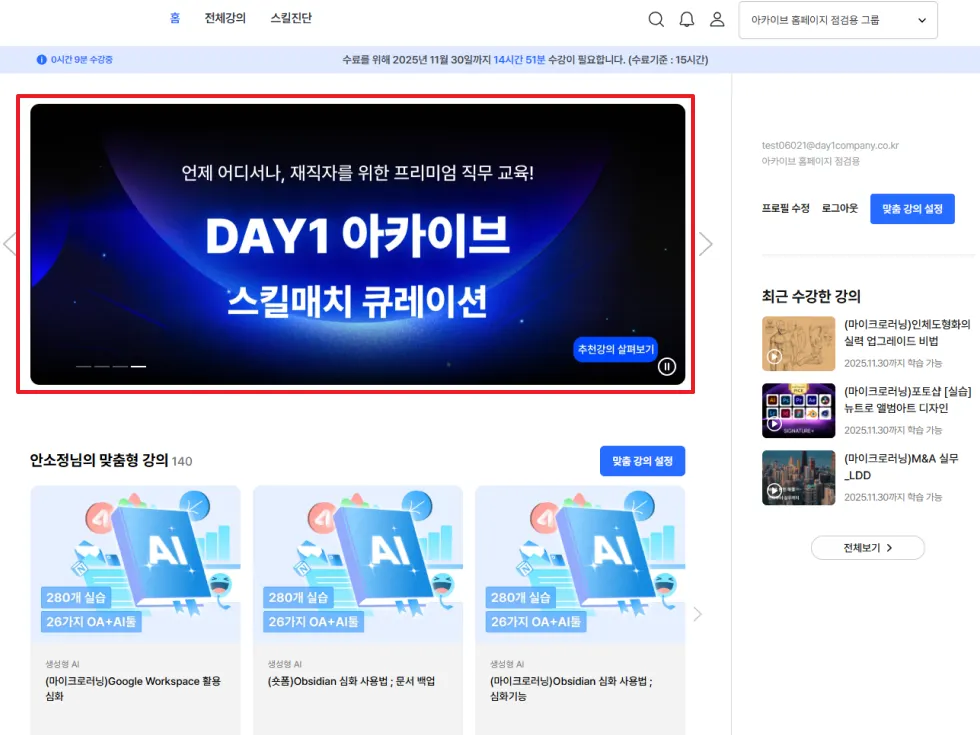
Task: Select the fourth banner slide indicator
Action: click(x=138, y=366)
